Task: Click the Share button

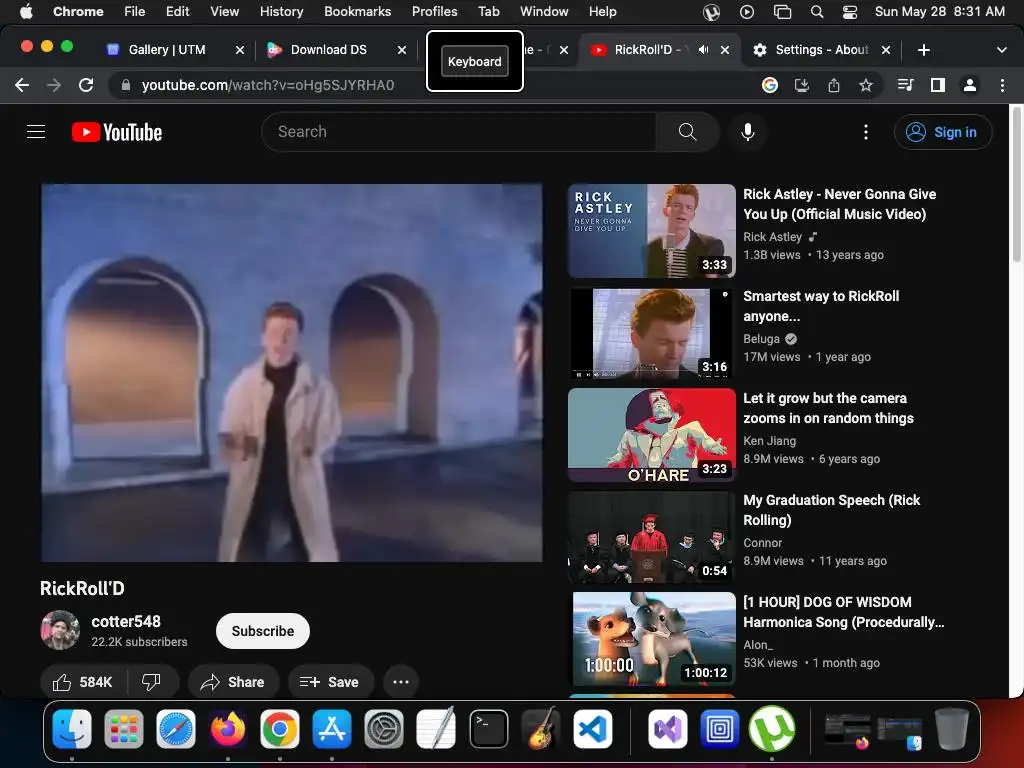Action: point(233,682)
